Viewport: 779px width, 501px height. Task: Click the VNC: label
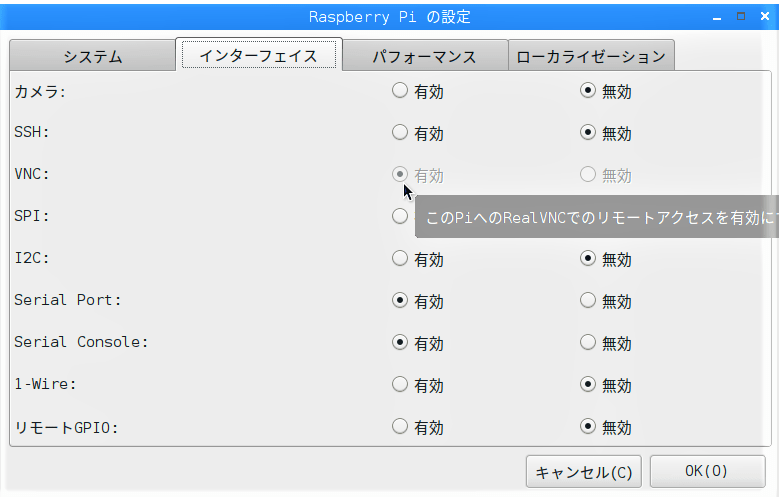pyautogui.click(x=32, y=174)
